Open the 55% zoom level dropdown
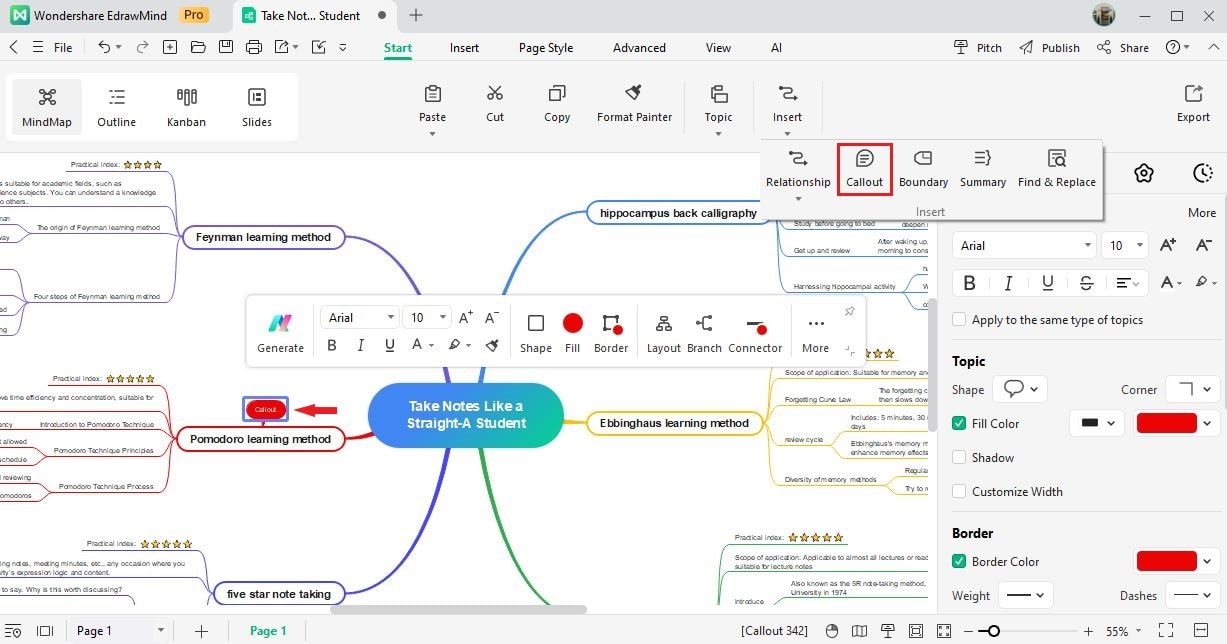This screenshot has height=644, width=1227. point(1123,631)
